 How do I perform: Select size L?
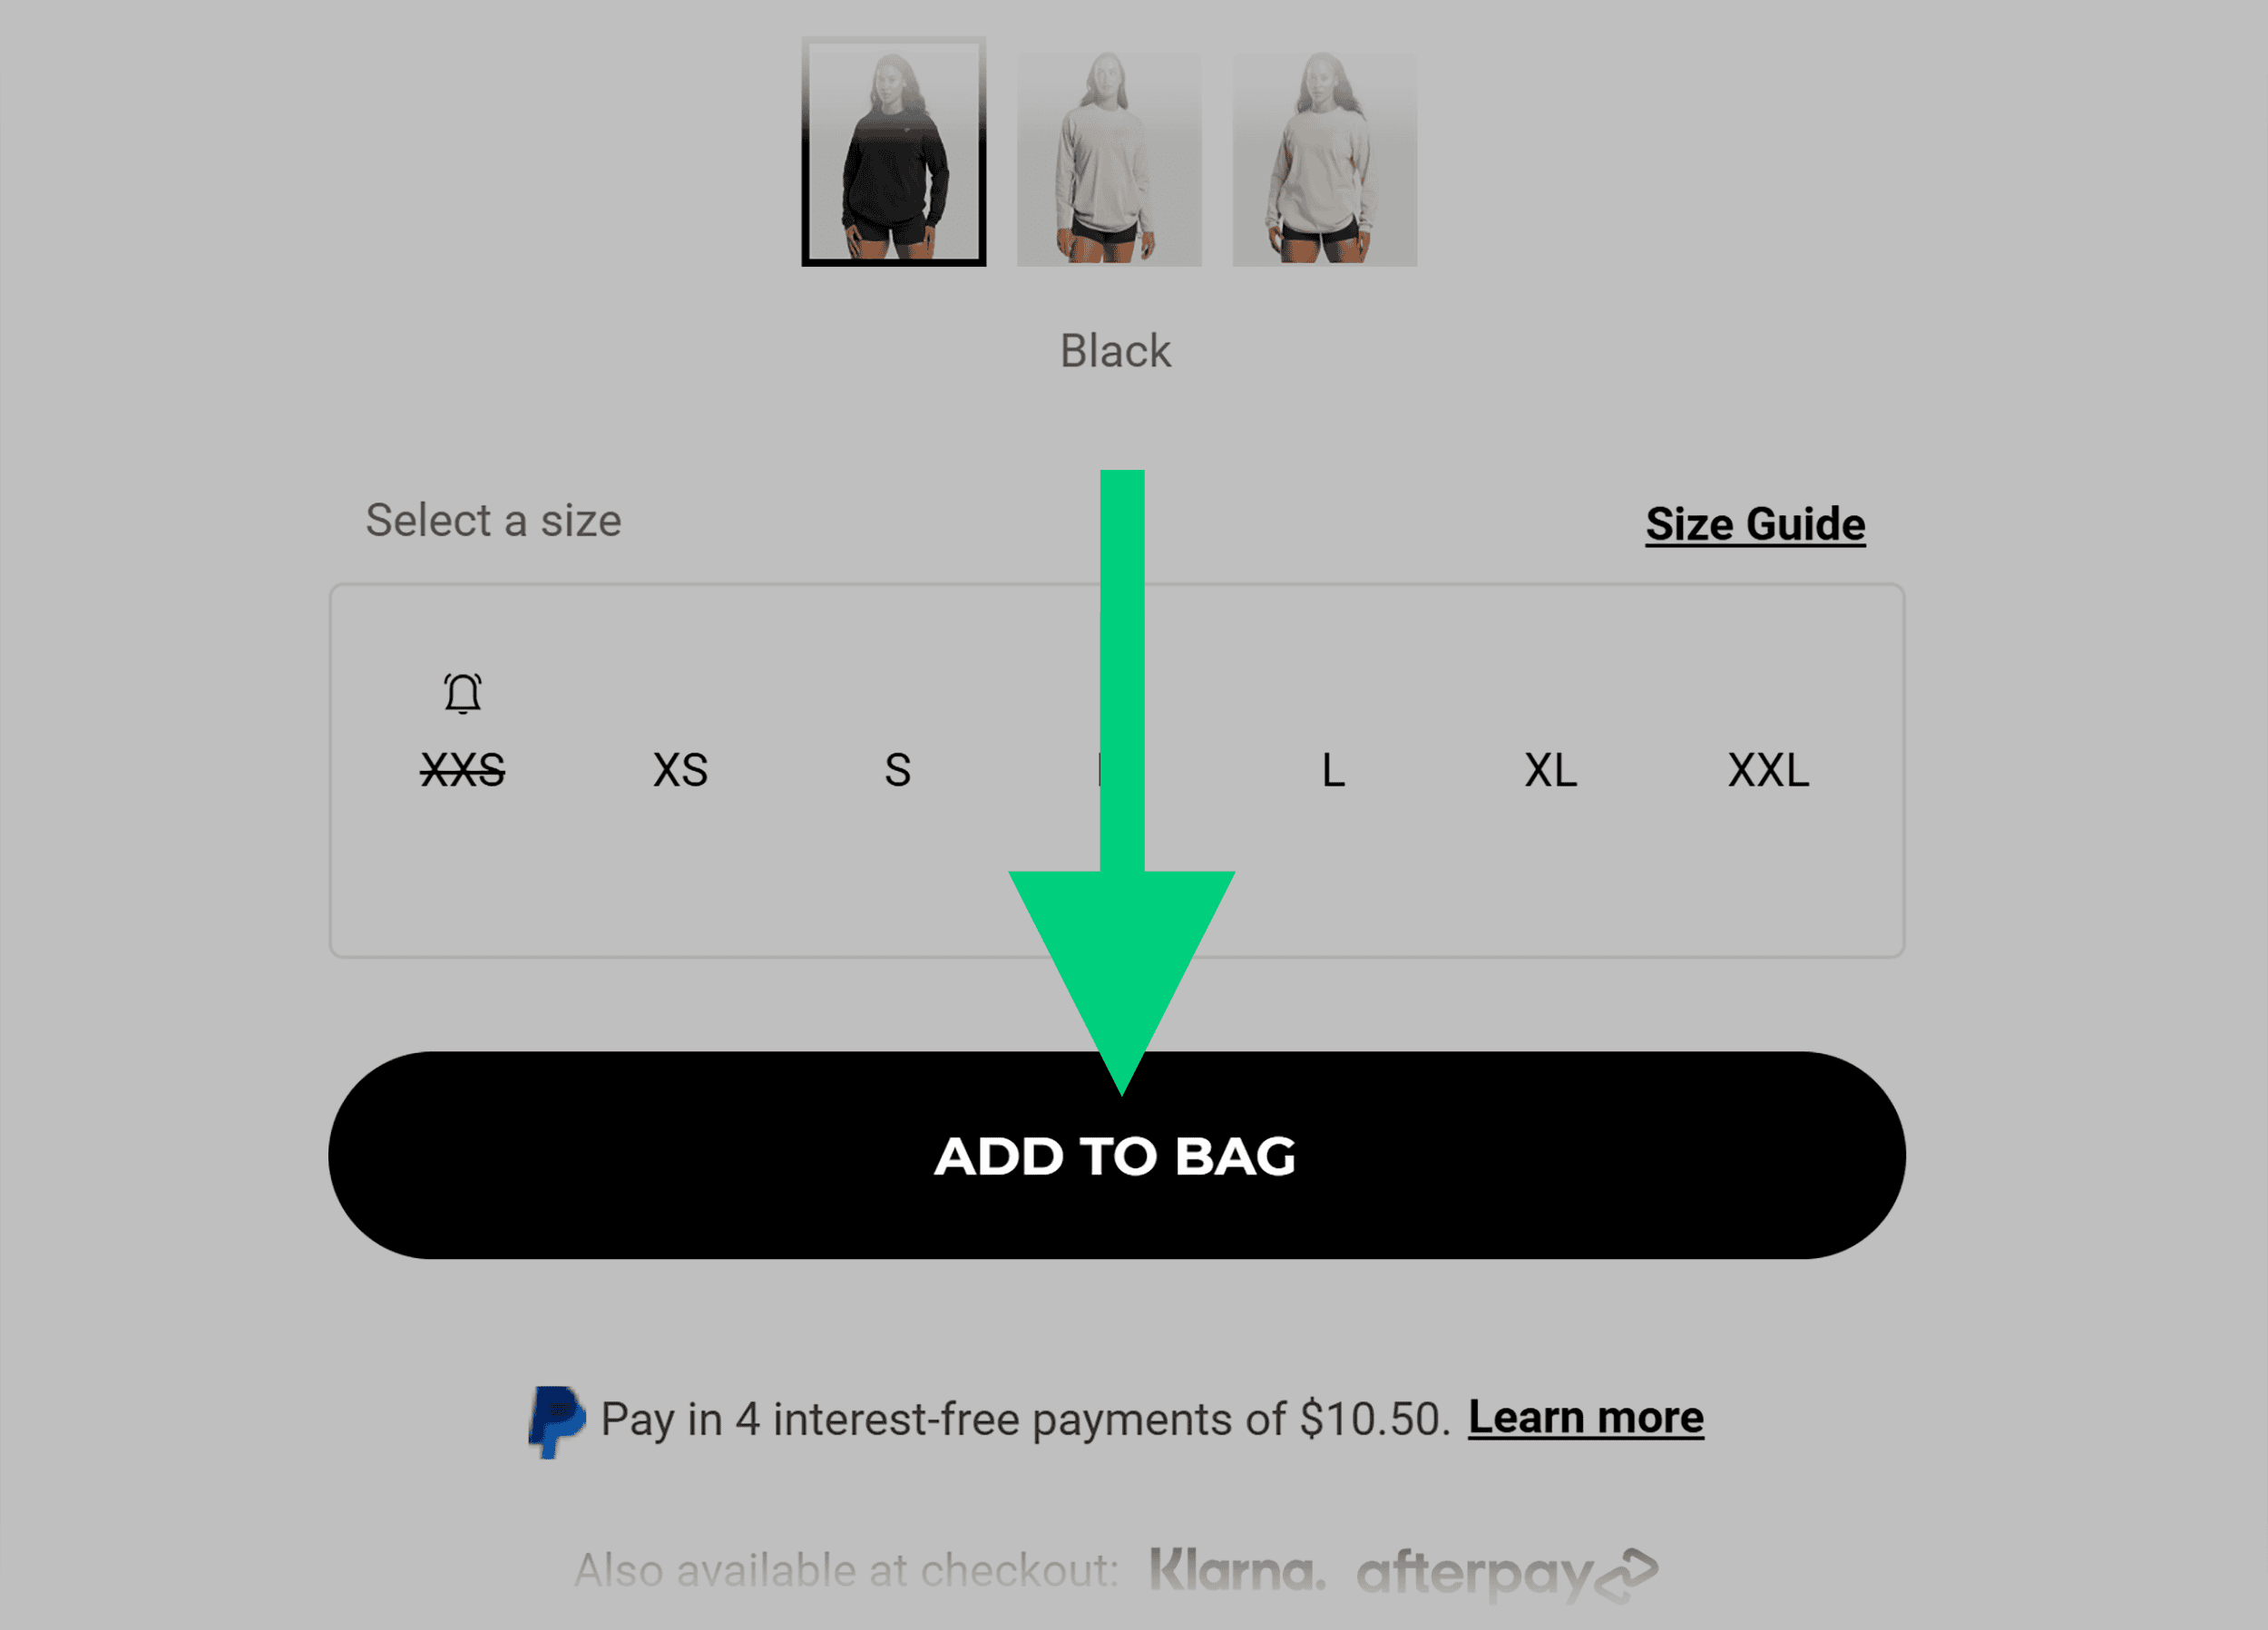pos(1333,769)
